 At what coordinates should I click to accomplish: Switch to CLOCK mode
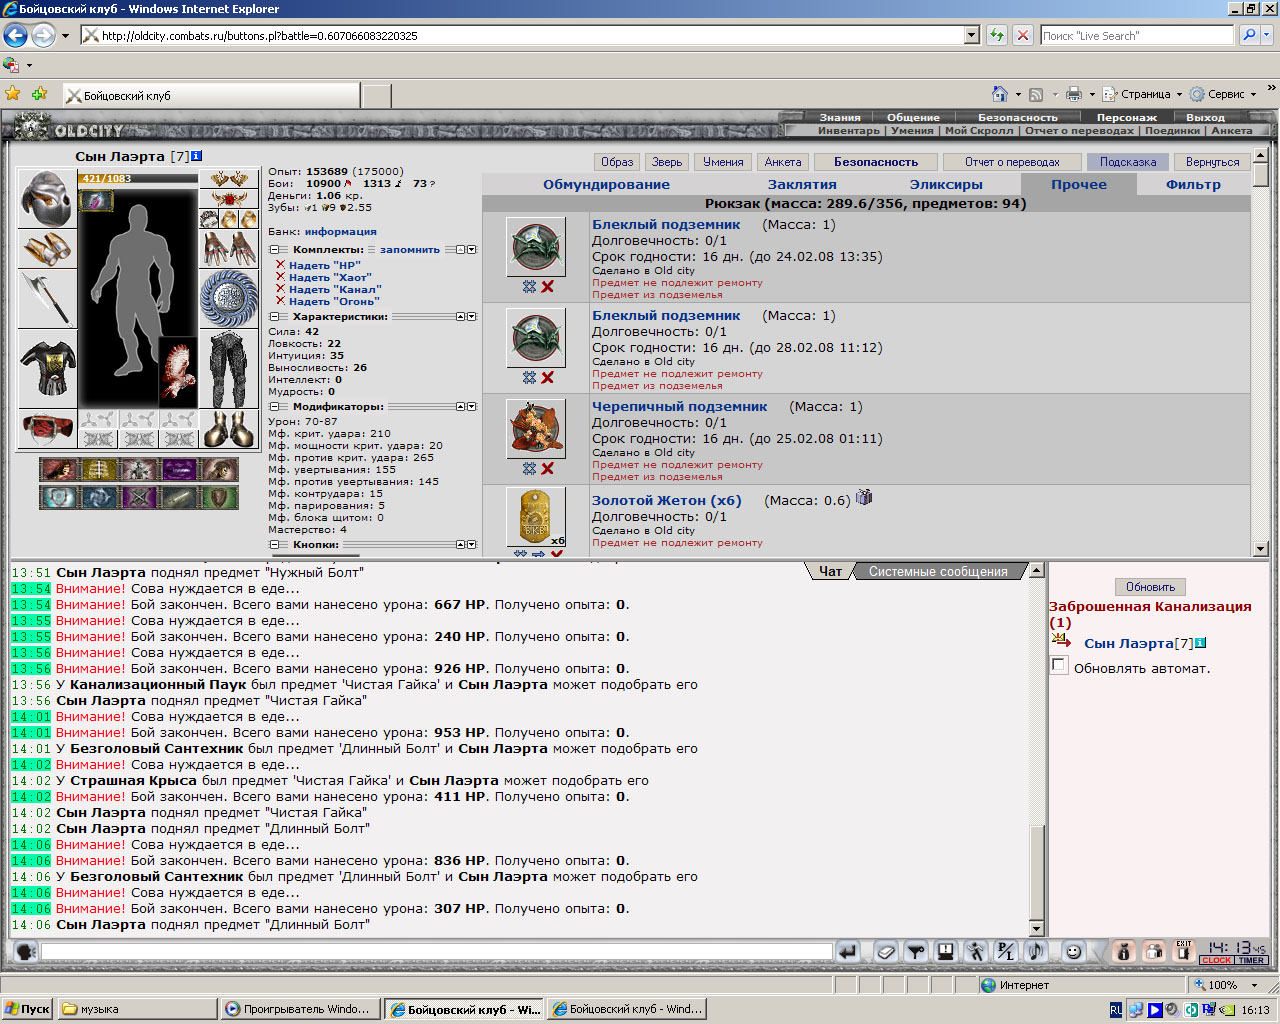[x=1217, y=960]
